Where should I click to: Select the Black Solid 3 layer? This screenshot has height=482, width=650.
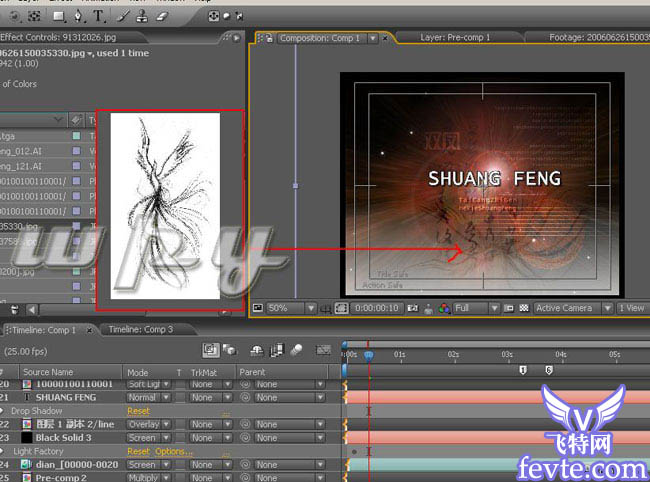(63, 438)
